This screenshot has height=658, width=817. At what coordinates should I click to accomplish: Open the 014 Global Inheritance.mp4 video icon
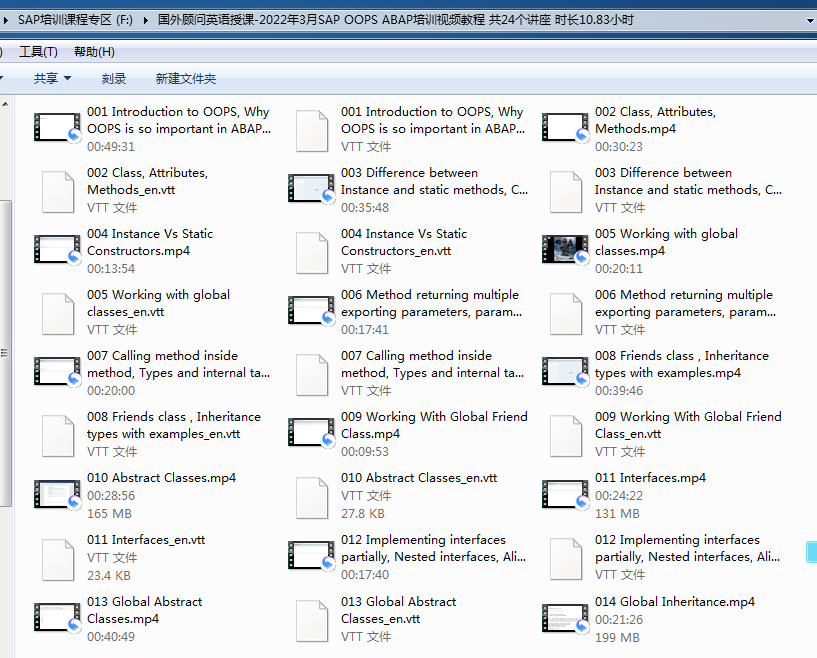tap(565, 618)
